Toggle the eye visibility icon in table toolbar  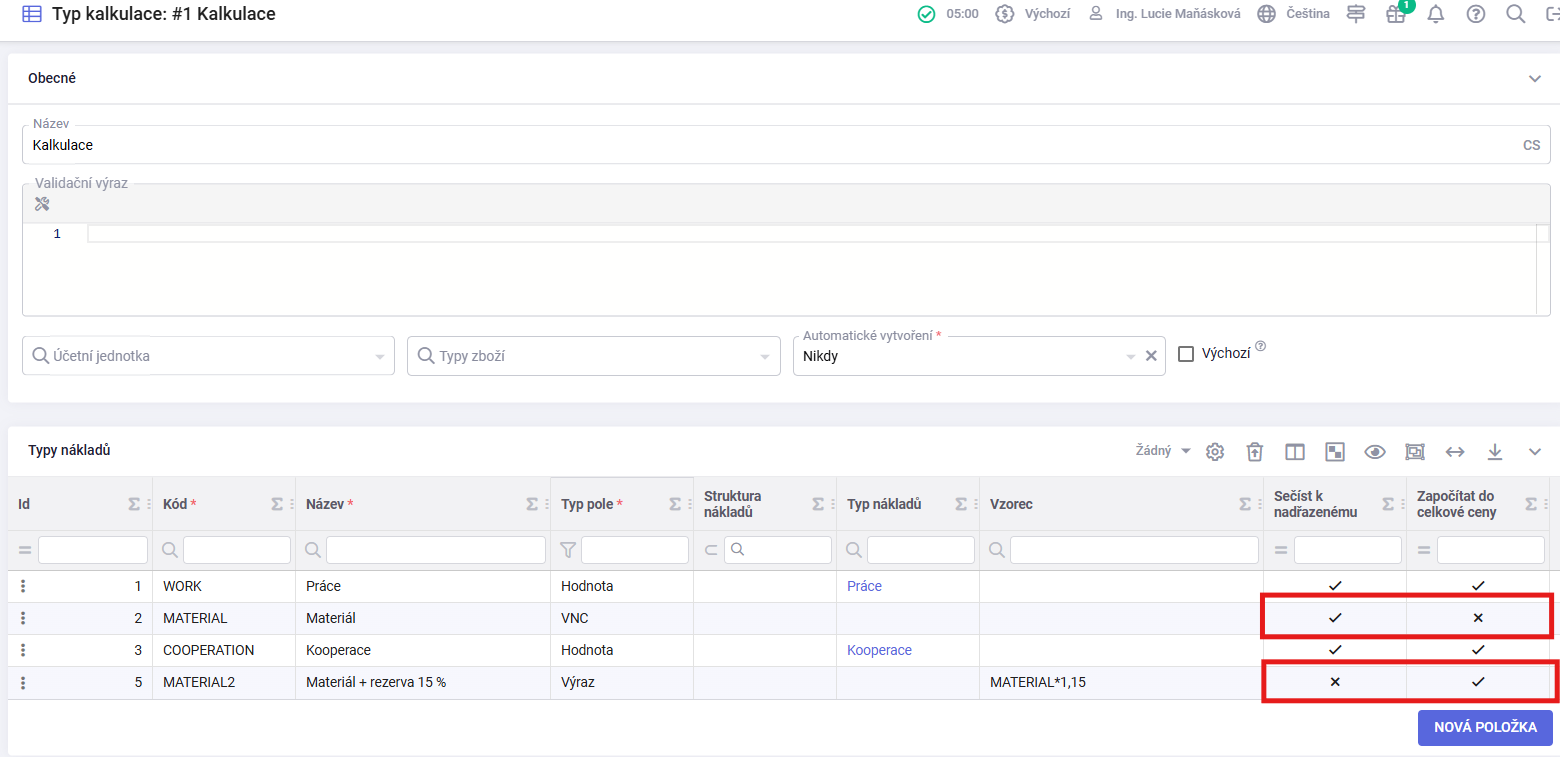(x=1375, y=452)
